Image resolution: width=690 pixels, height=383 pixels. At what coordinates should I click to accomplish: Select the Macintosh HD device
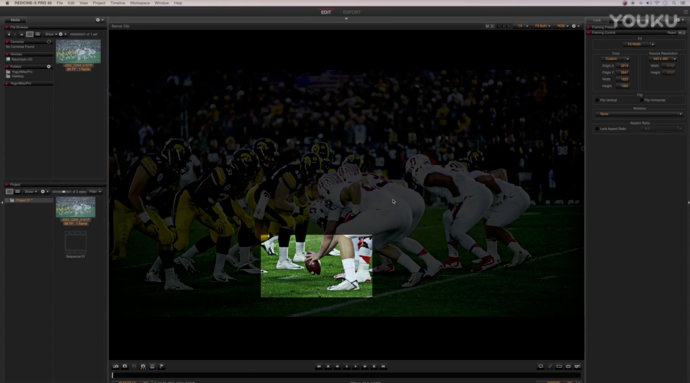22,59
